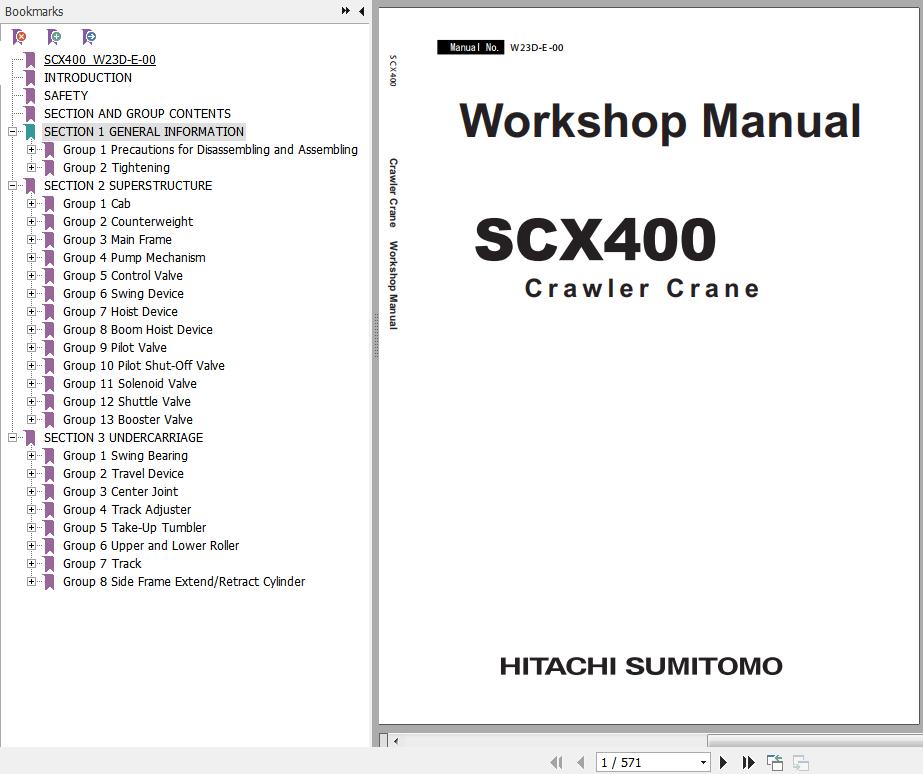Select Group 8 Side Frame Extend/Retract Cylinder
923x774 pixels.
[x=183, y=581]
